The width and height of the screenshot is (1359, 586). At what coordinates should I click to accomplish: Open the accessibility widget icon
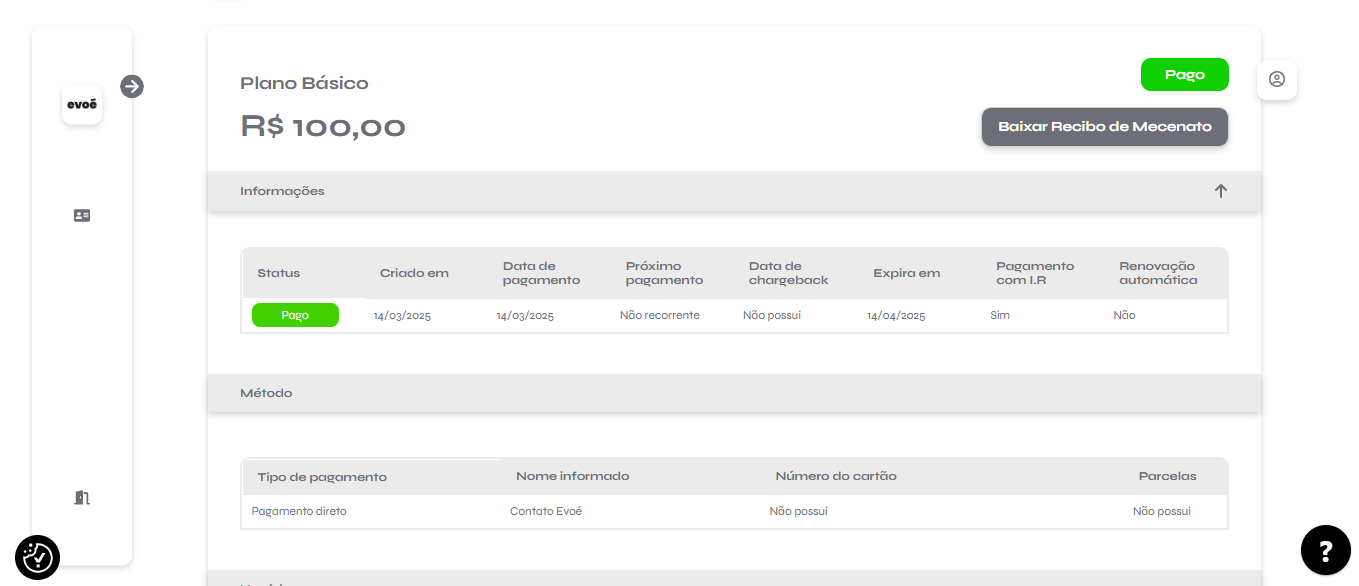38,557
